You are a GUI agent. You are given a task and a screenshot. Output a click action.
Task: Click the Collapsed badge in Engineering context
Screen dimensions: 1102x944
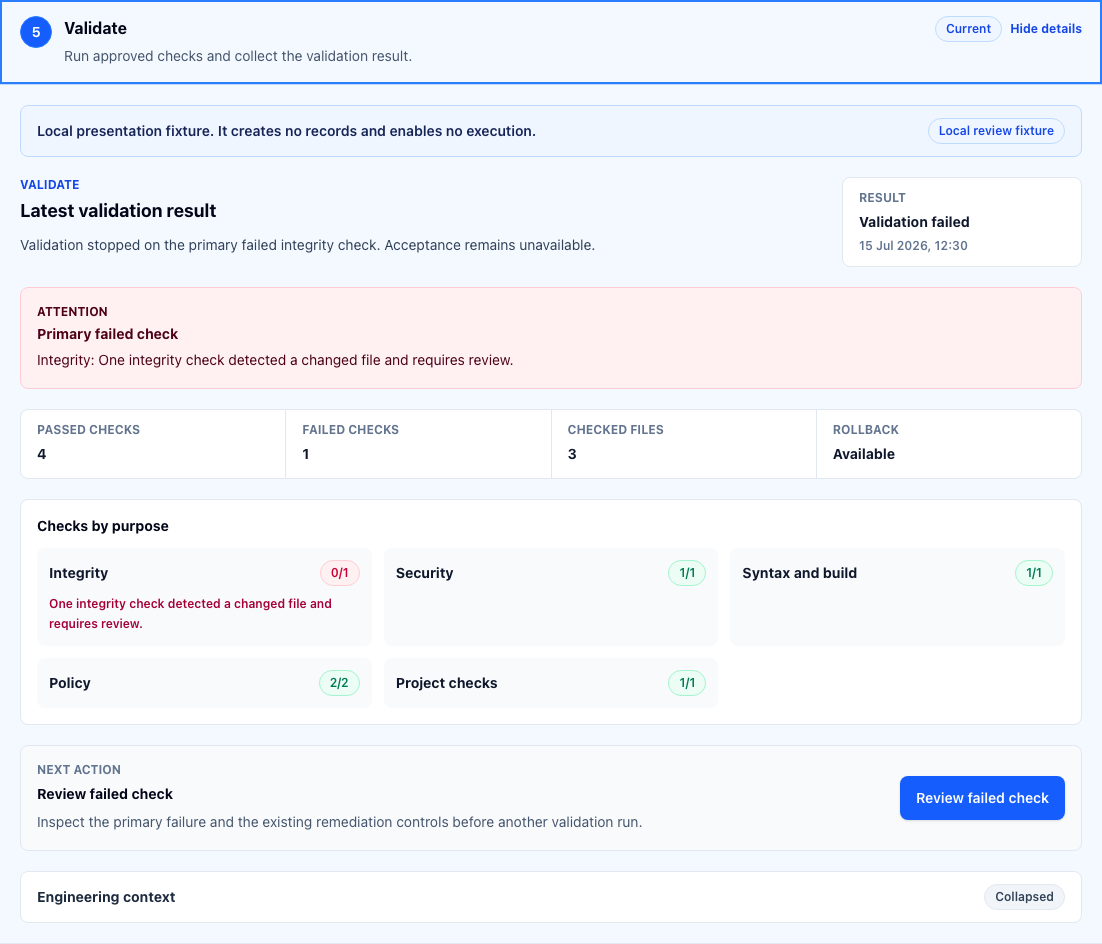[1024, 897]
